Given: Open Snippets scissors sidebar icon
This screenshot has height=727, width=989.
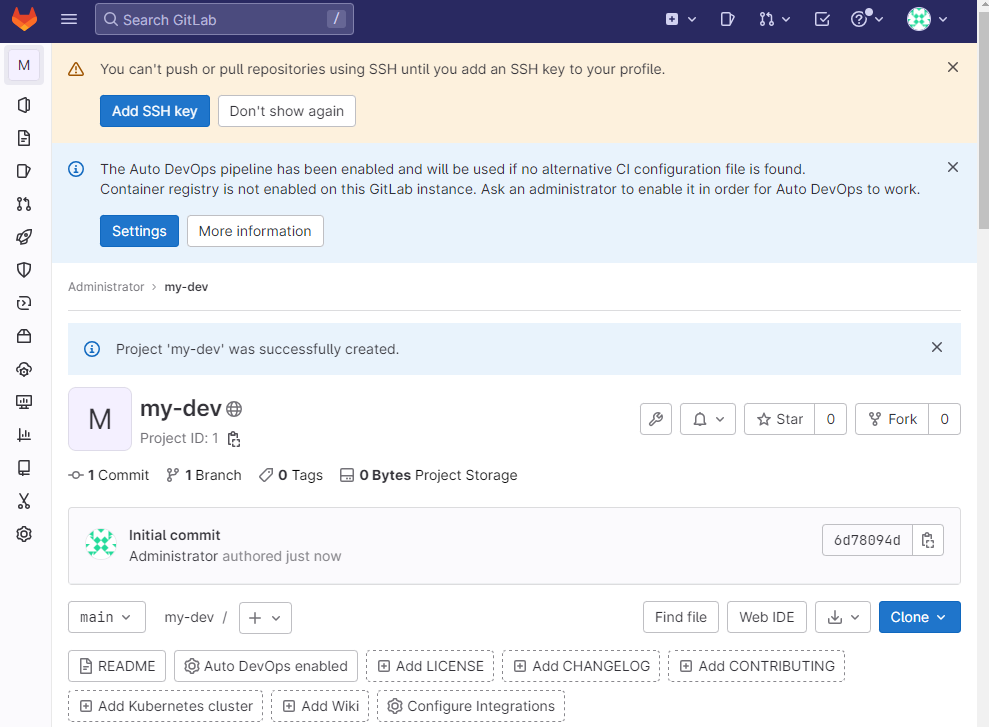Looking at the screenshot, I should 24,501.
